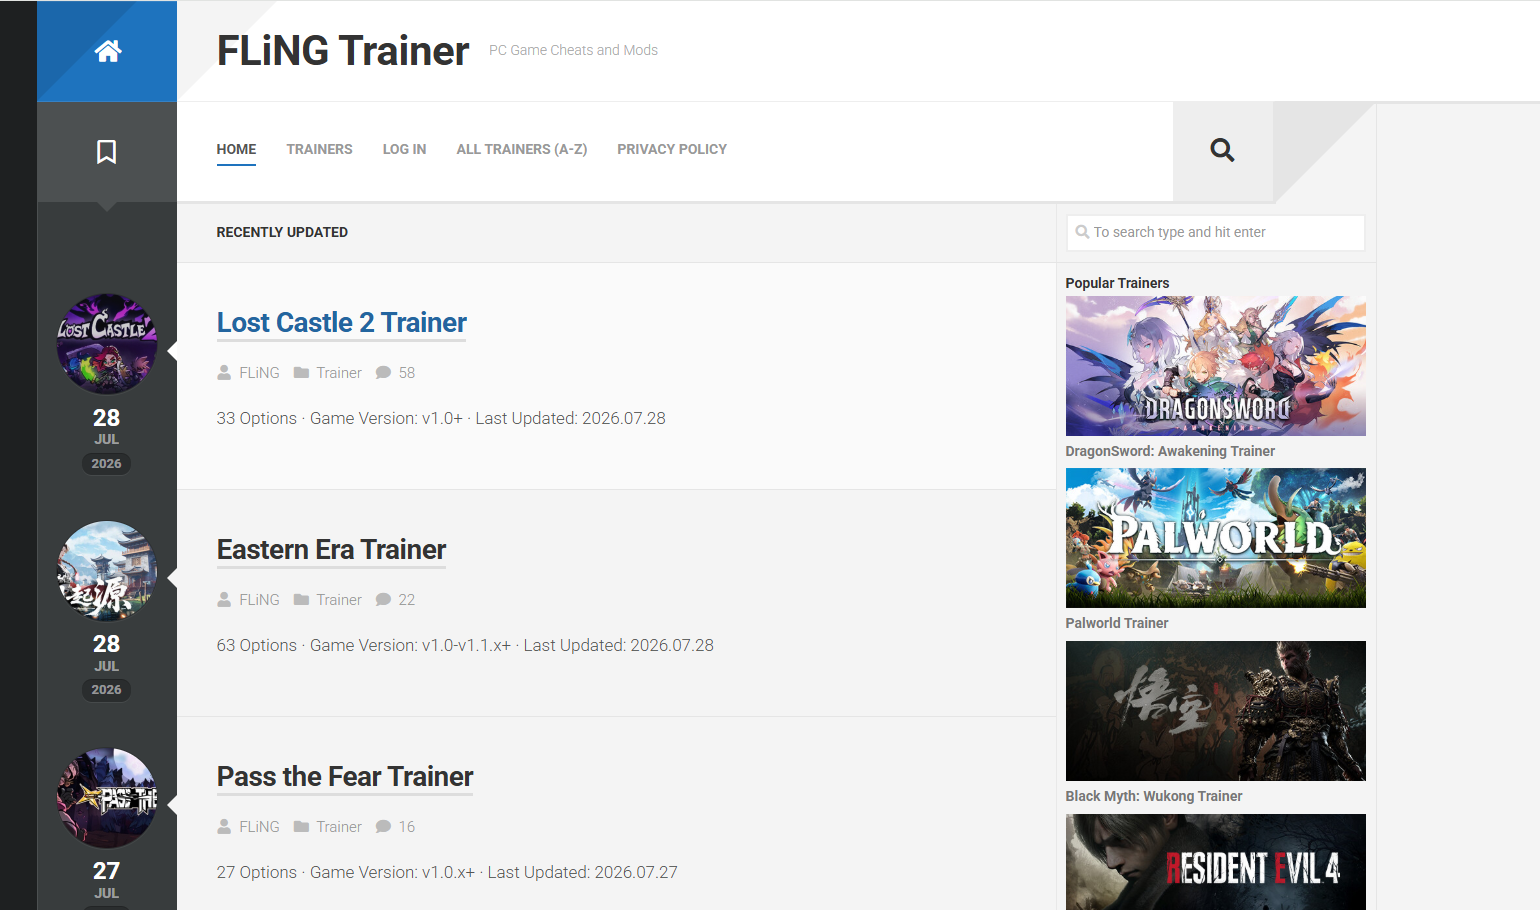Click folder icon in Lost Castle 2 row
Viewport: 1540px width, 910px height.
coord(301,373)
